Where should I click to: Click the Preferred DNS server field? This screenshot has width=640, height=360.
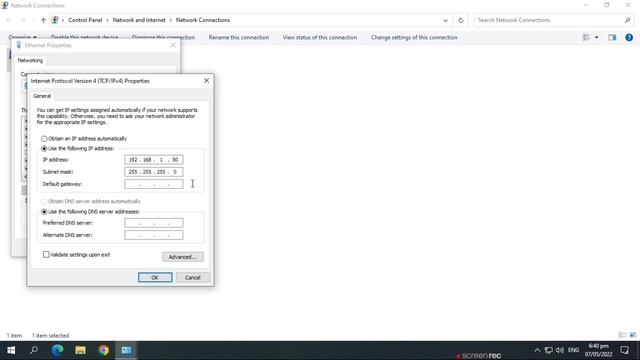pyautogui.click(x=153, y=223)
